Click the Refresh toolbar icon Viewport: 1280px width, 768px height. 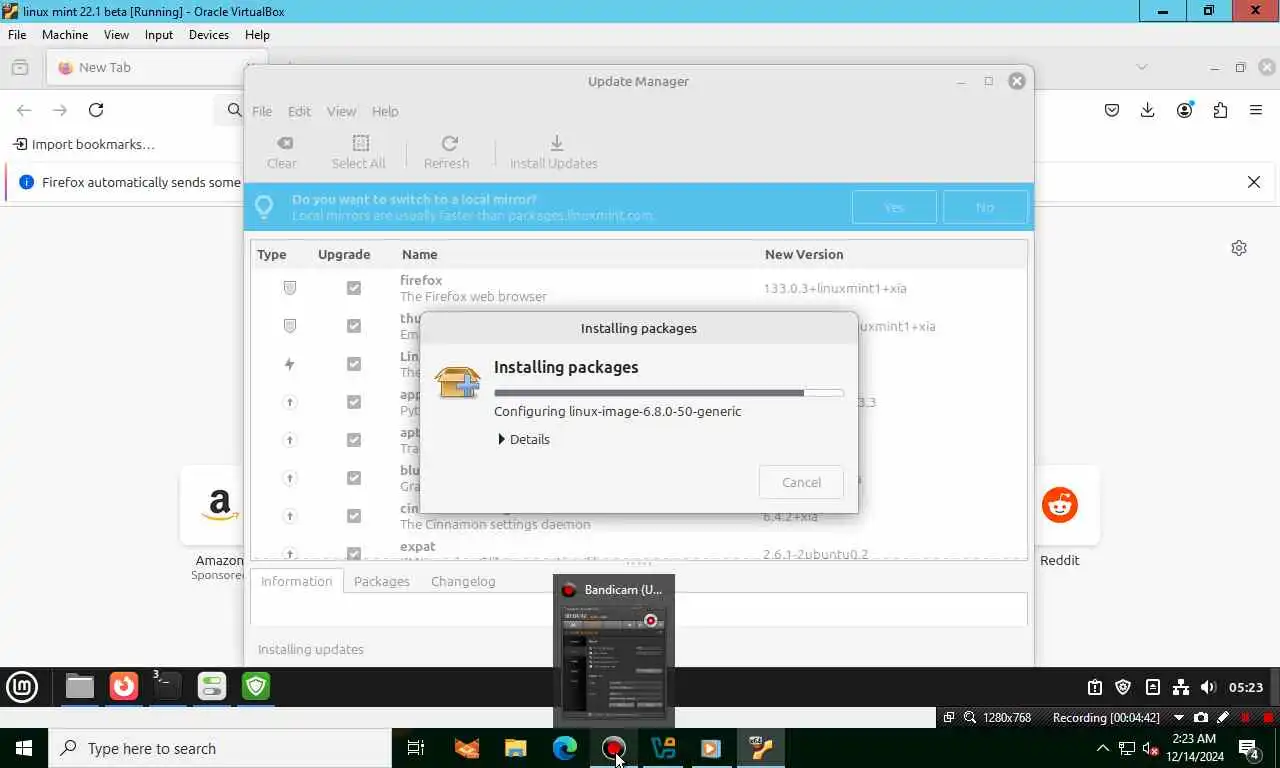(x=446, y=152)
